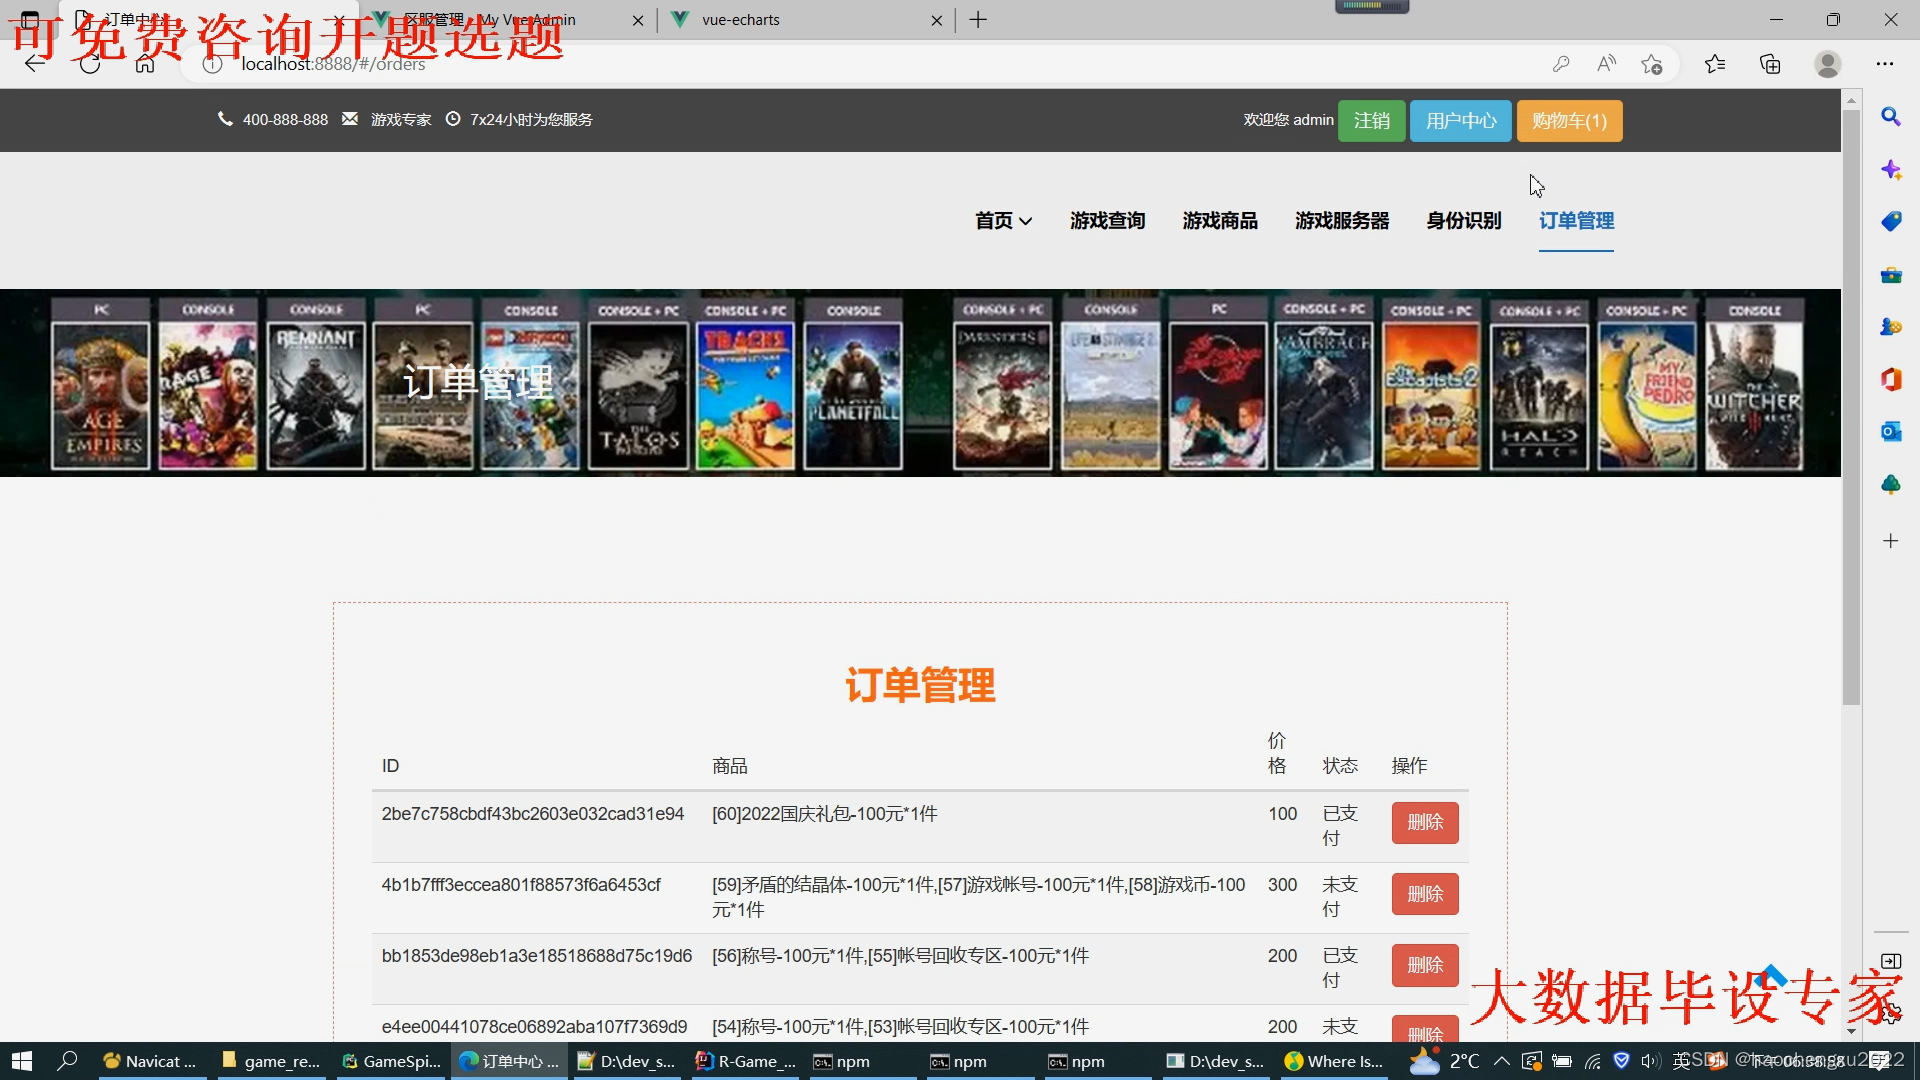1920x1080 pixels.
Task: Open Windows taskbar search
Action: (x=68, y=1061)
